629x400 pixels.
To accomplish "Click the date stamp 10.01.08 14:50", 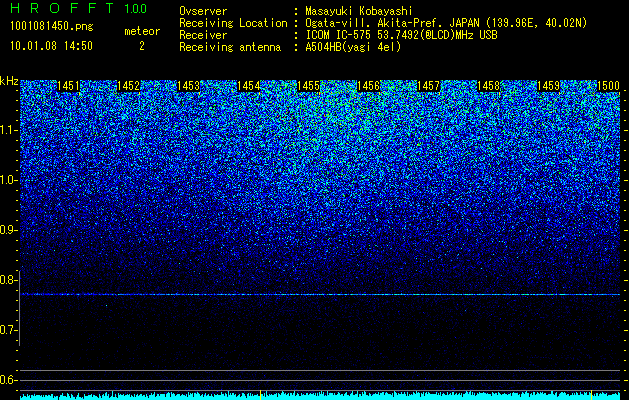I will pyautogui.click(x=51, y=46).
